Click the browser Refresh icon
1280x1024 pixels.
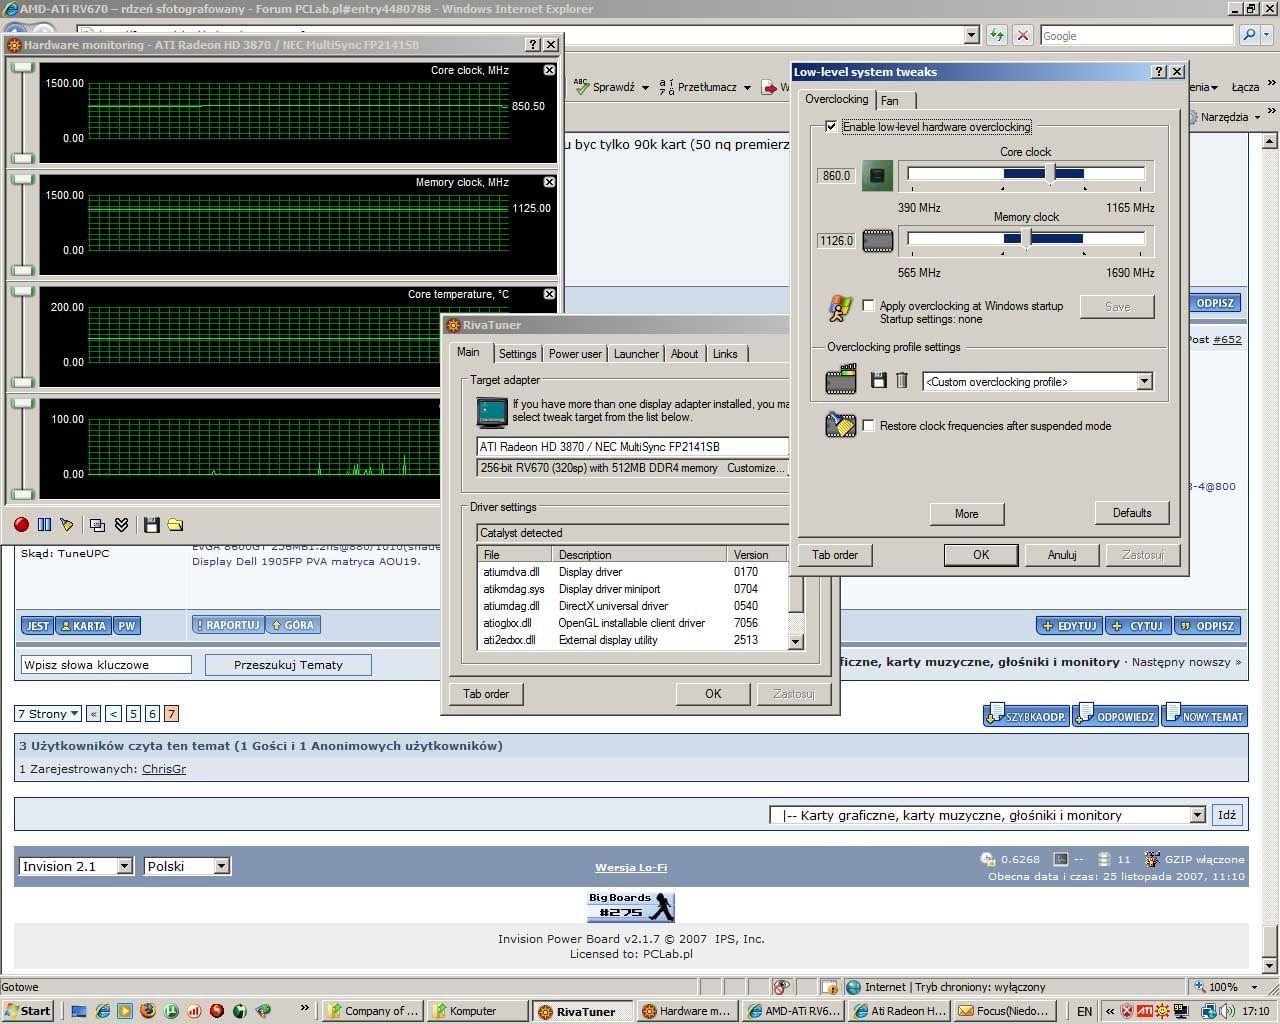(996, 35)
